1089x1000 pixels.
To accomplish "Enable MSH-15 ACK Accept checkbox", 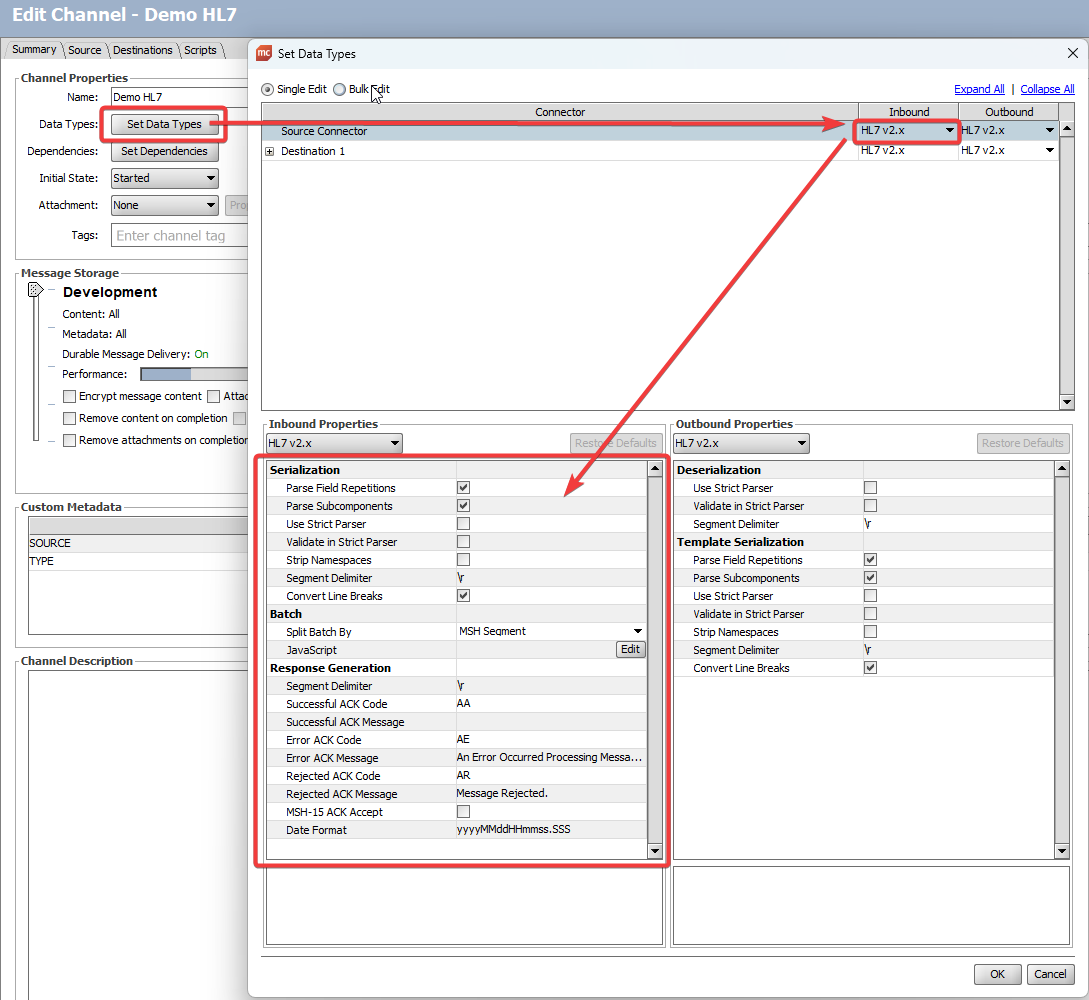I will click(x=463, y=812).
